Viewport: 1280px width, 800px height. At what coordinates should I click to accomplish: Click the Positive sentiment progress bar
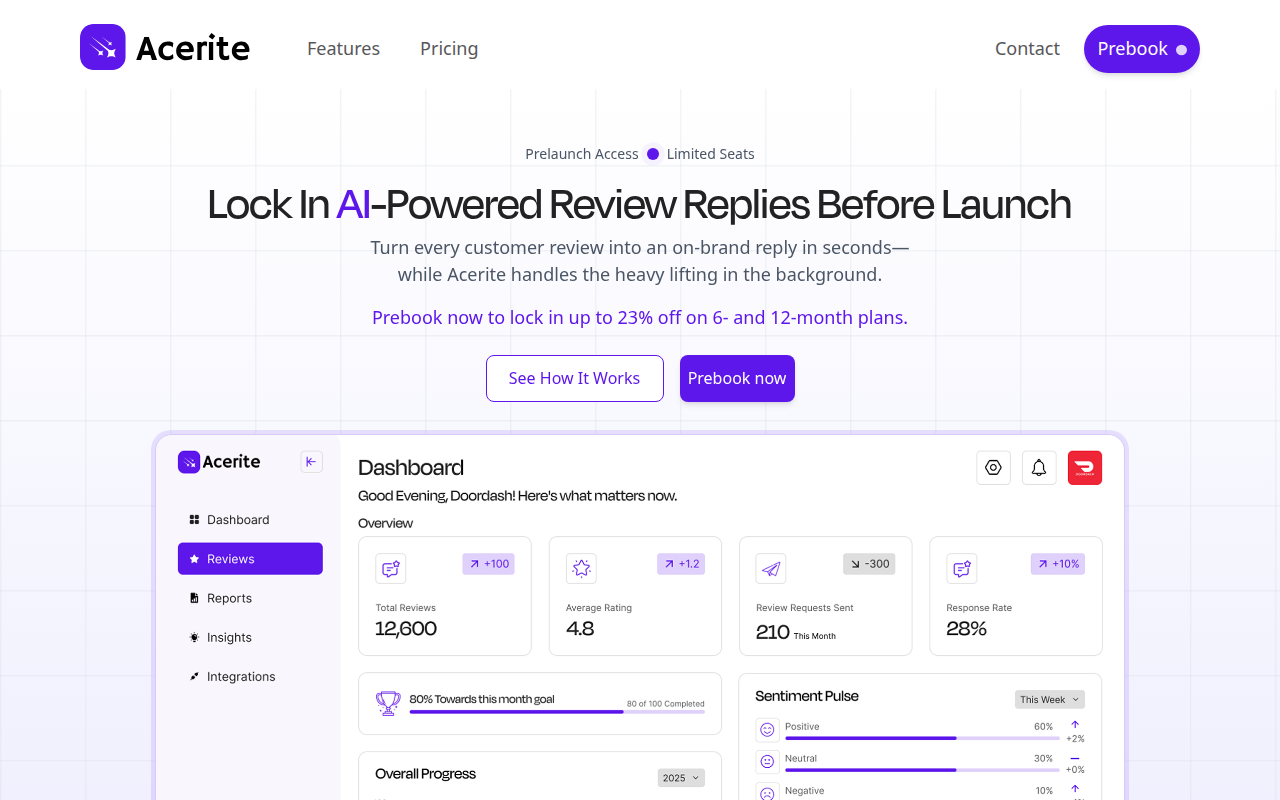click(922, 738)
